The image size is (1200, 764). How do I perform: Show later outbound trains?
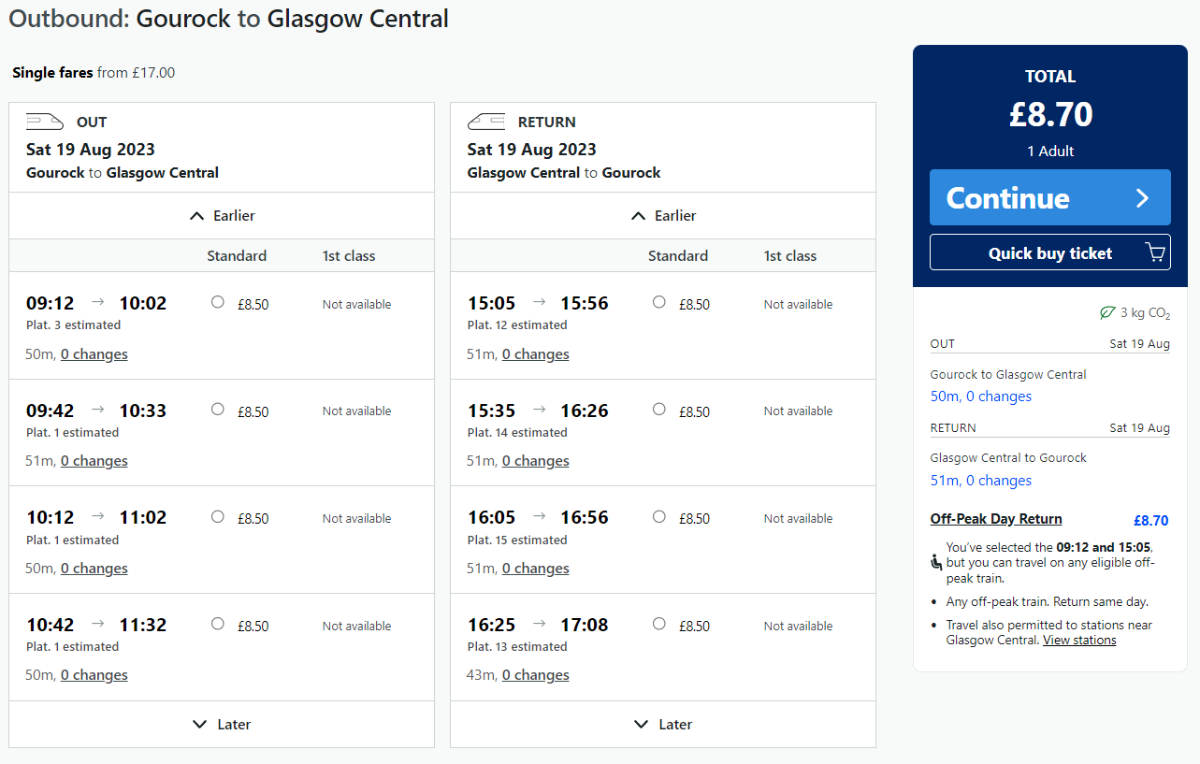click(222, 724)
